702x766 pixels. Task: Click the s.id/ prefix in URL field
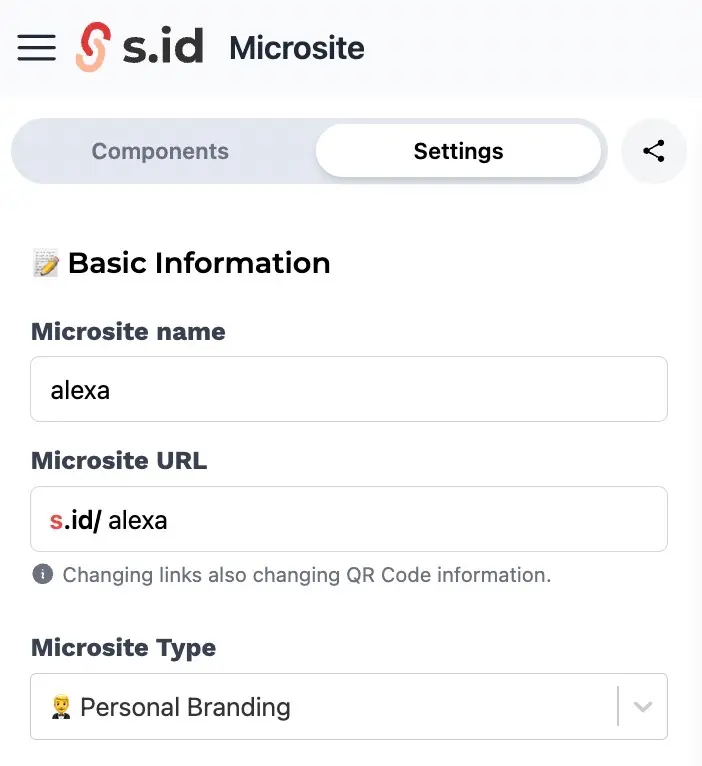coord(75,520)
